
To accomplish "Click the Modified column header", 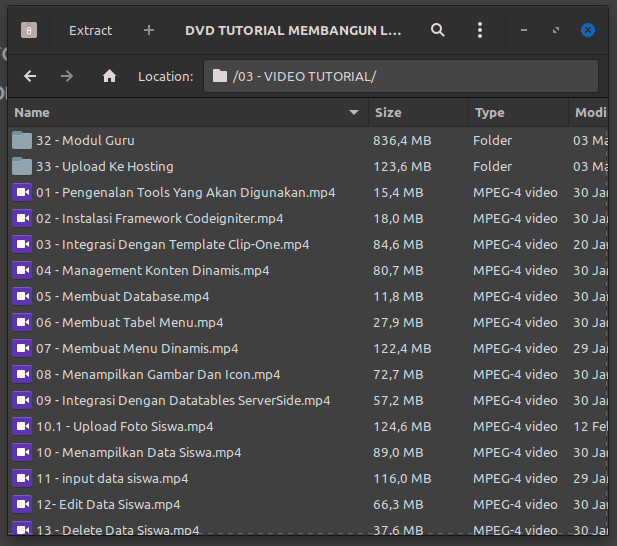I will pyautogui.click(x=590, y=113).
